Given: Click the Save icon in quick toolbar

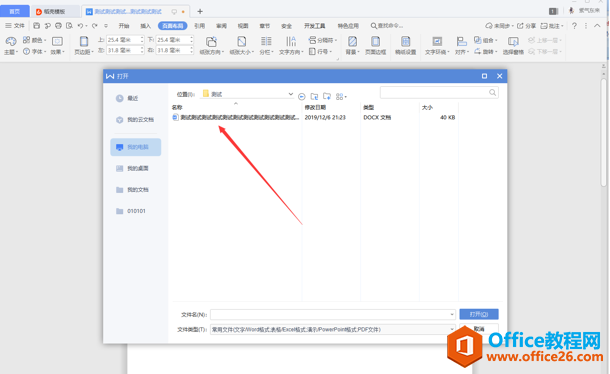Looking at the screenshot, I should click(x=37, y=26).
